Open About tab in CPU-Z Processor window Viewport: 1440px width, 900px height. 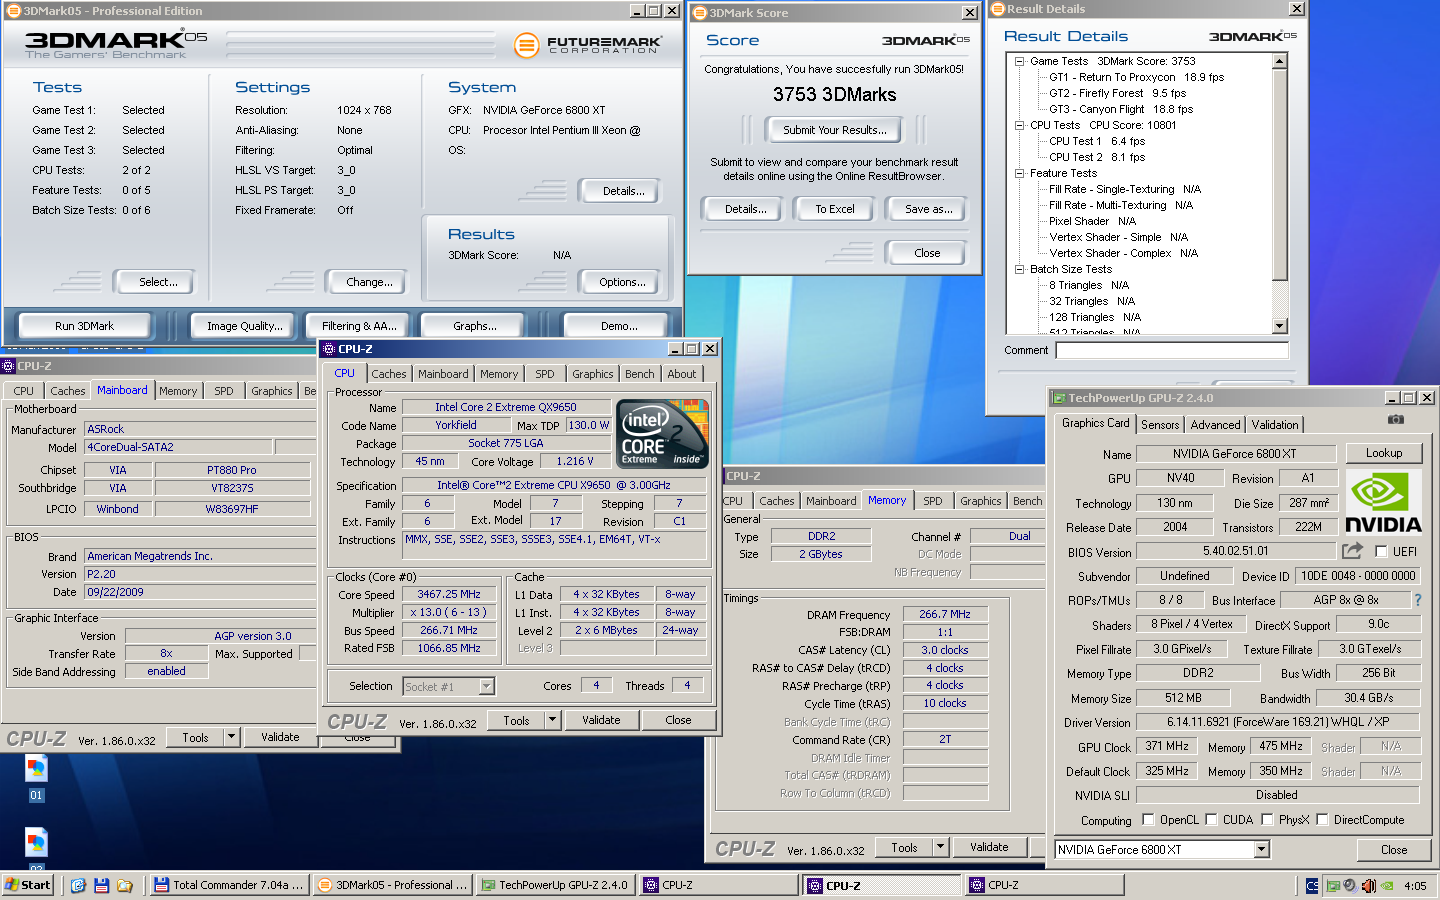[x=682, y=374]
